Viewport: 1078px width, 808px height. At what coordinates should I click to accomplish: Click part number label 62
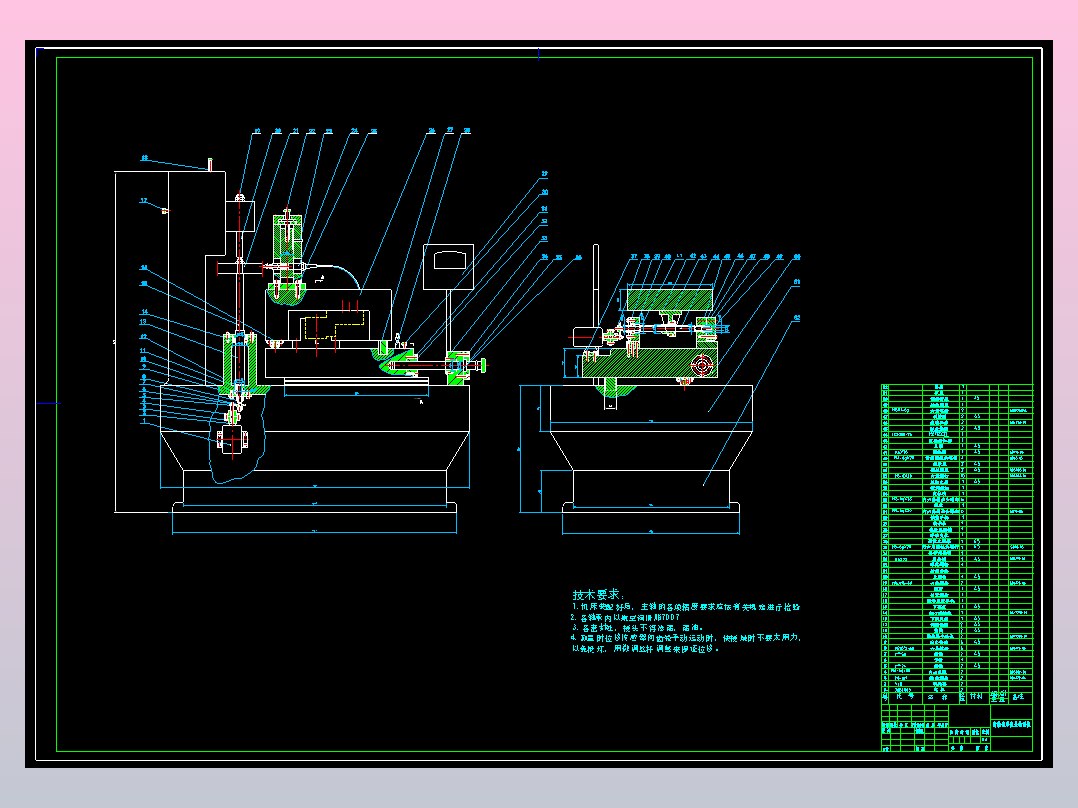tap(797, 318)
